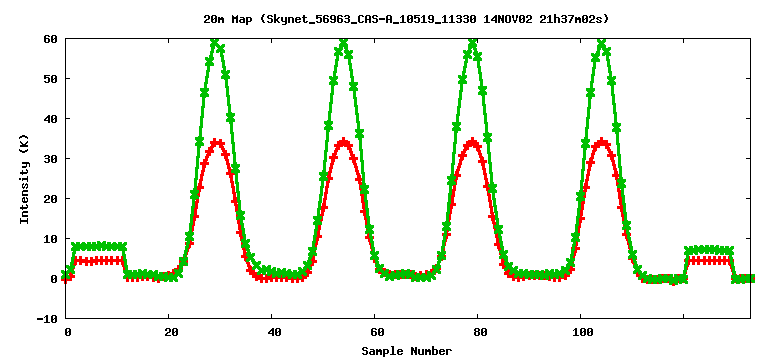Click the fourth green peak near sample 104
Screen dimensions: 768x360
pyautogui.click(x=601, y=43)
